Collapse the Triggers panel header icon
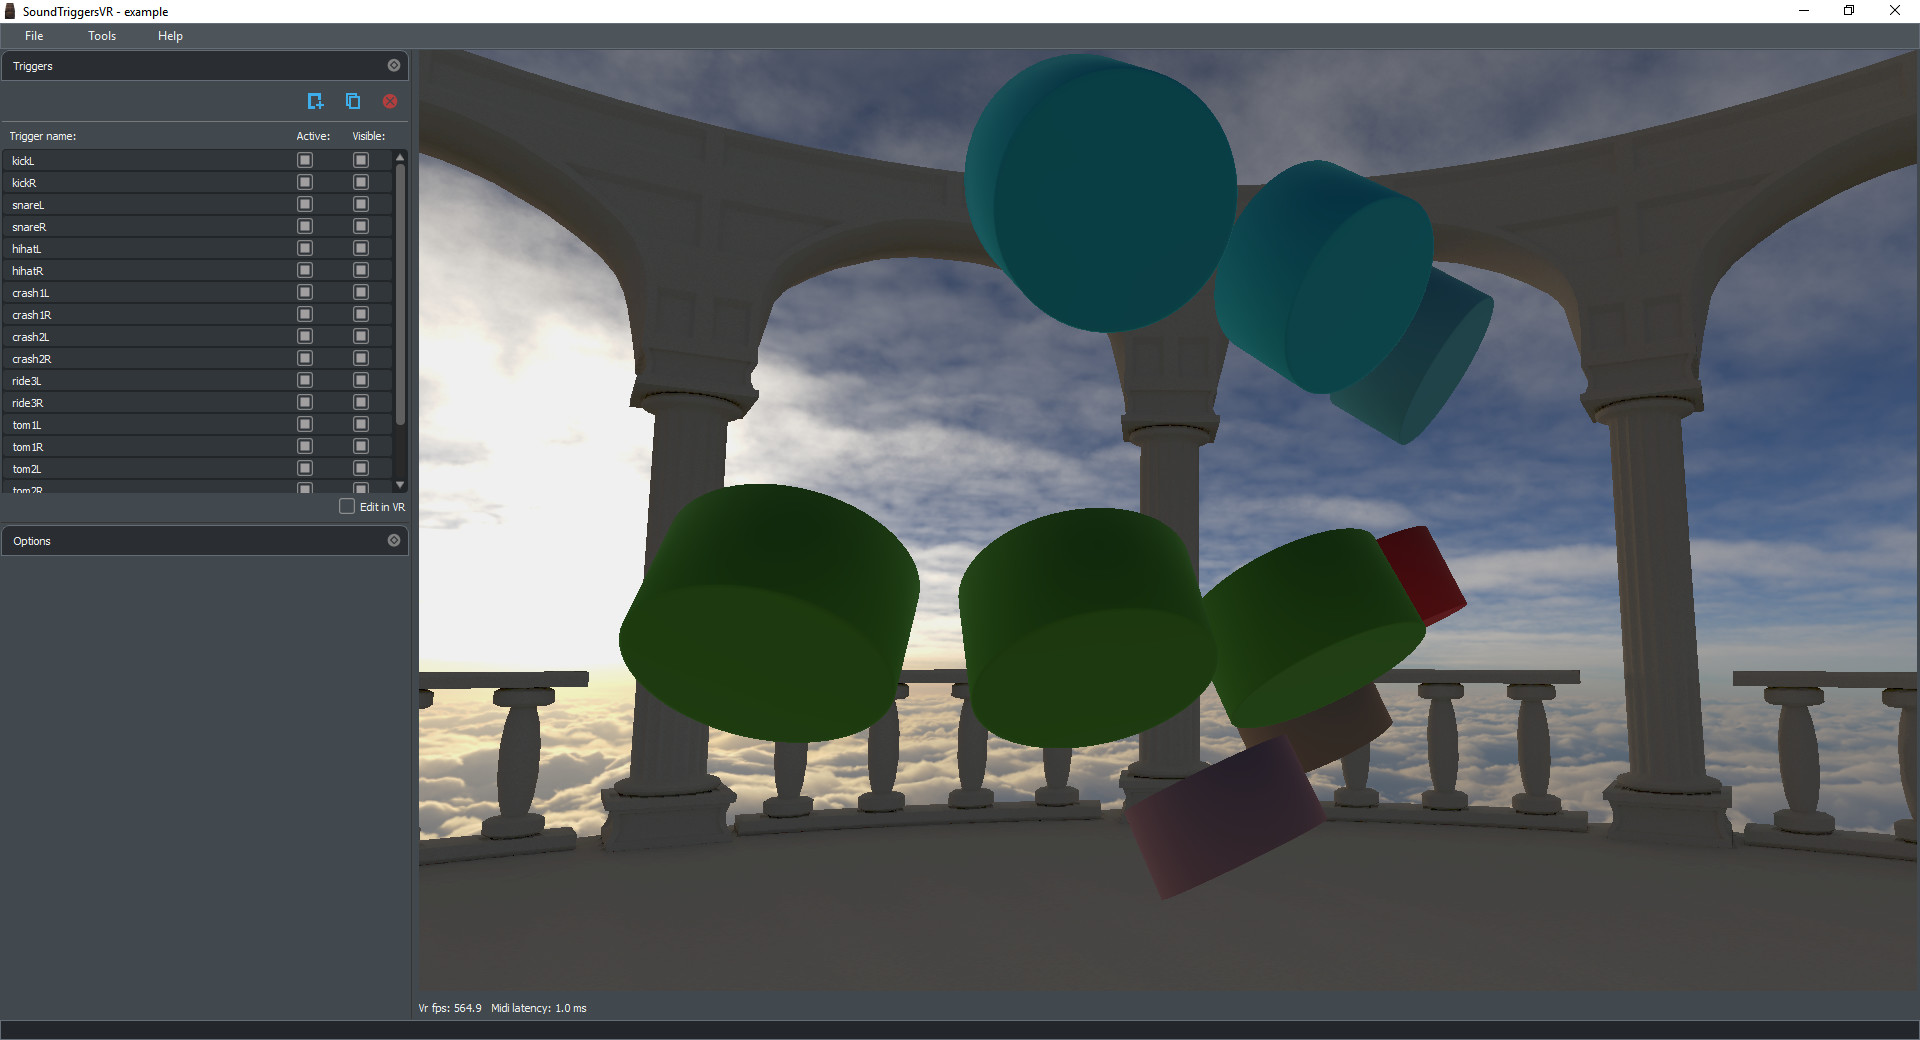 tap(394, 66)
